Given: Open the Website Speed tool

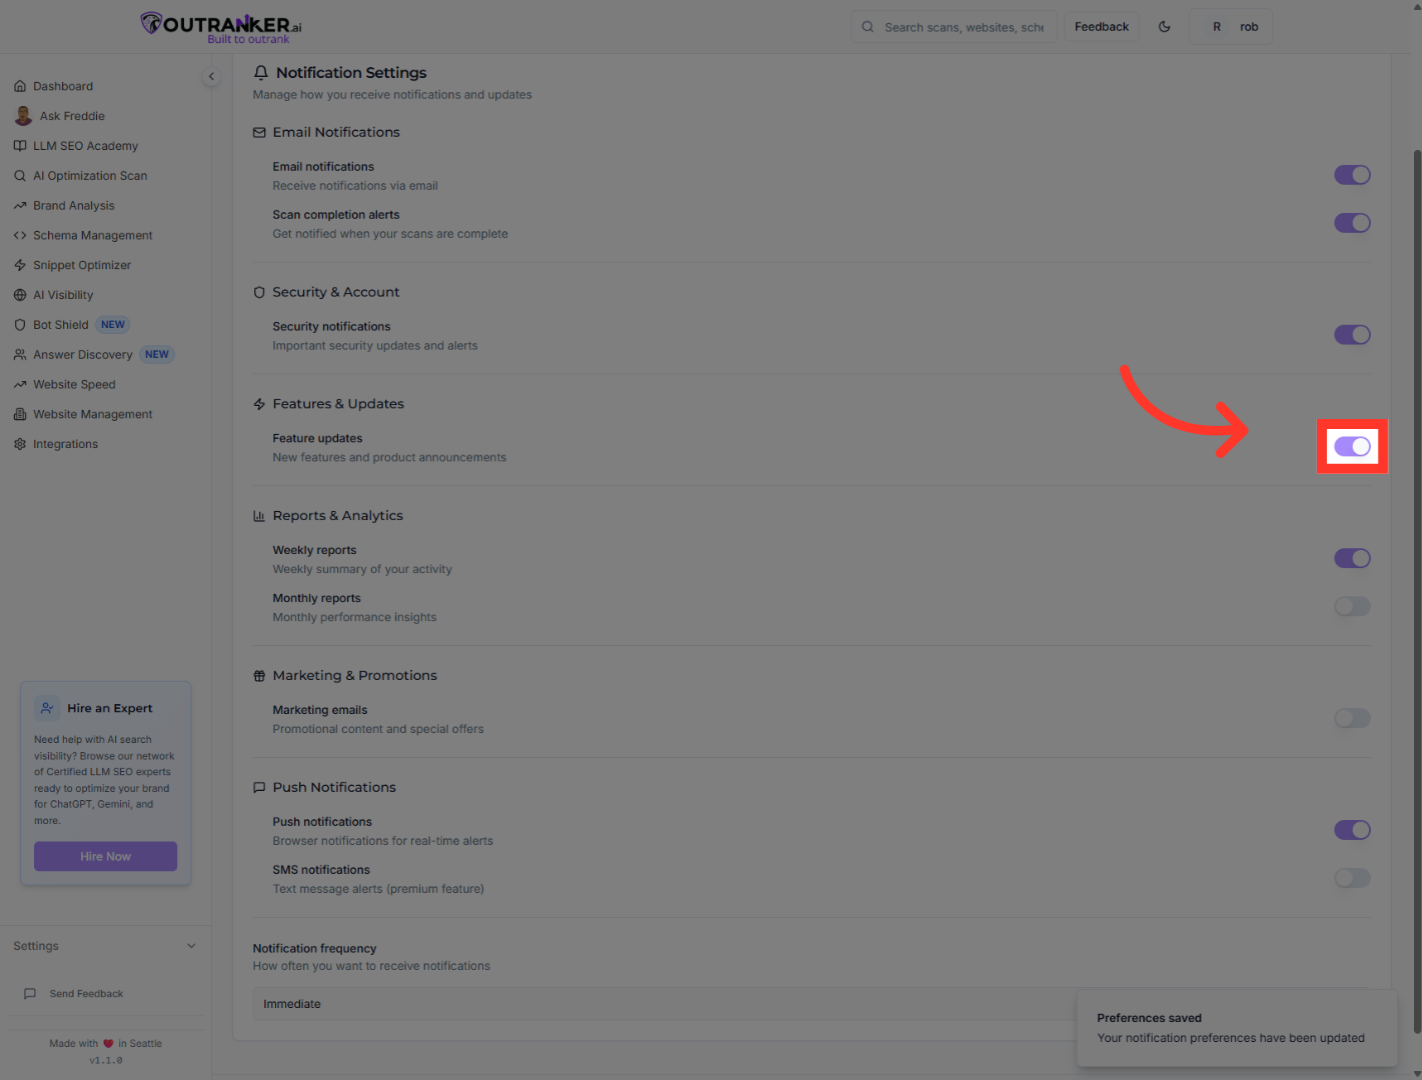Looking at the screenshot, I should click(74, 384).
